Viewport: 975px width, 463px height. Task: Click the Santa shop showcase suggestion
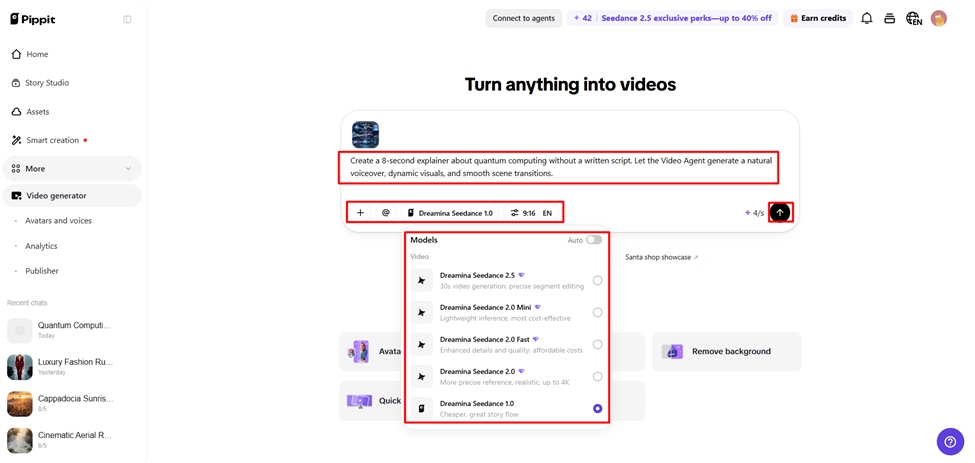(662, 257)
